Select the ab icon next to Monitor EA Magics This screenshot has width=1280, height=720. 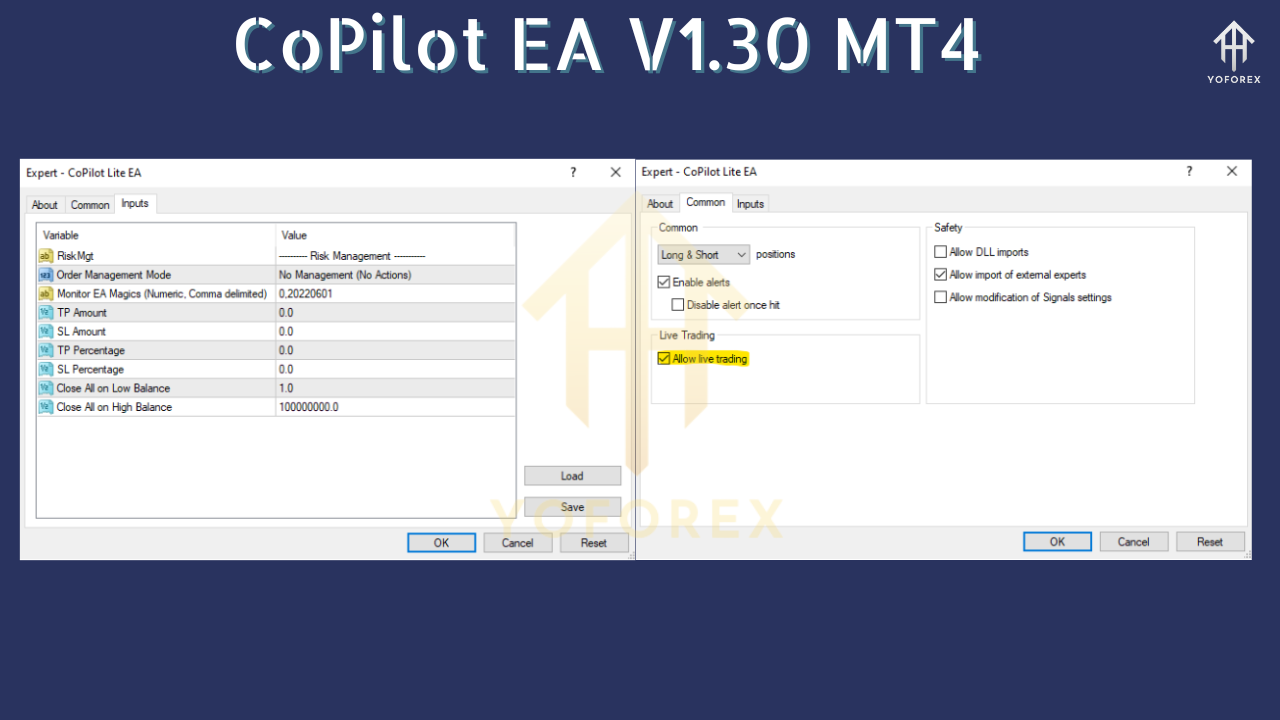45,294
